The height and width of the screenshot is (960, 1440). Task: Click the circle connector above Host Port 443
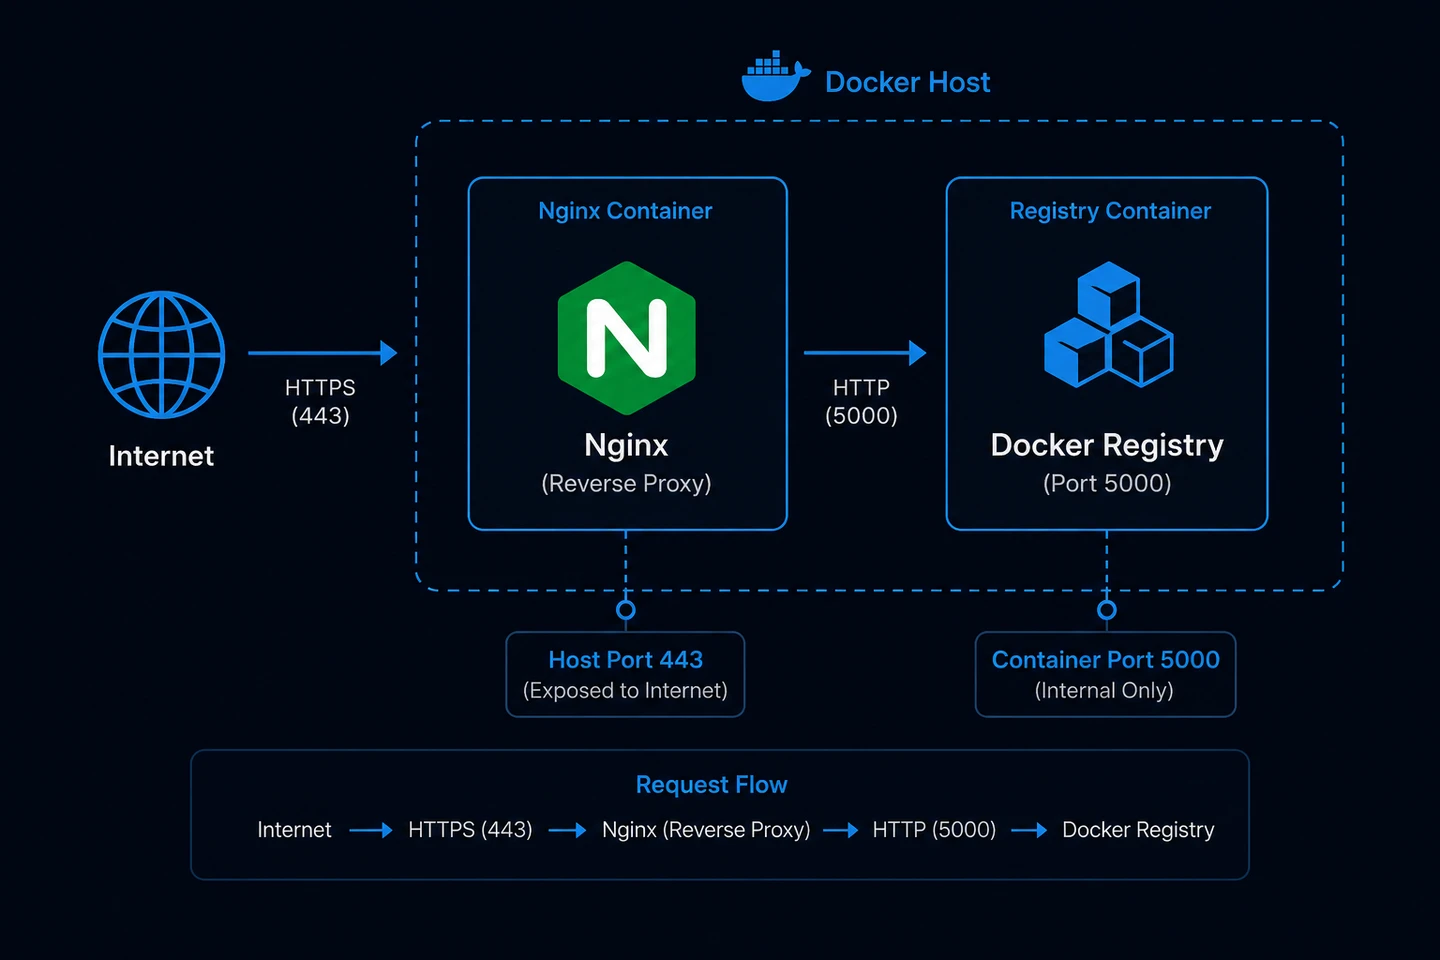tap(626, 610)
